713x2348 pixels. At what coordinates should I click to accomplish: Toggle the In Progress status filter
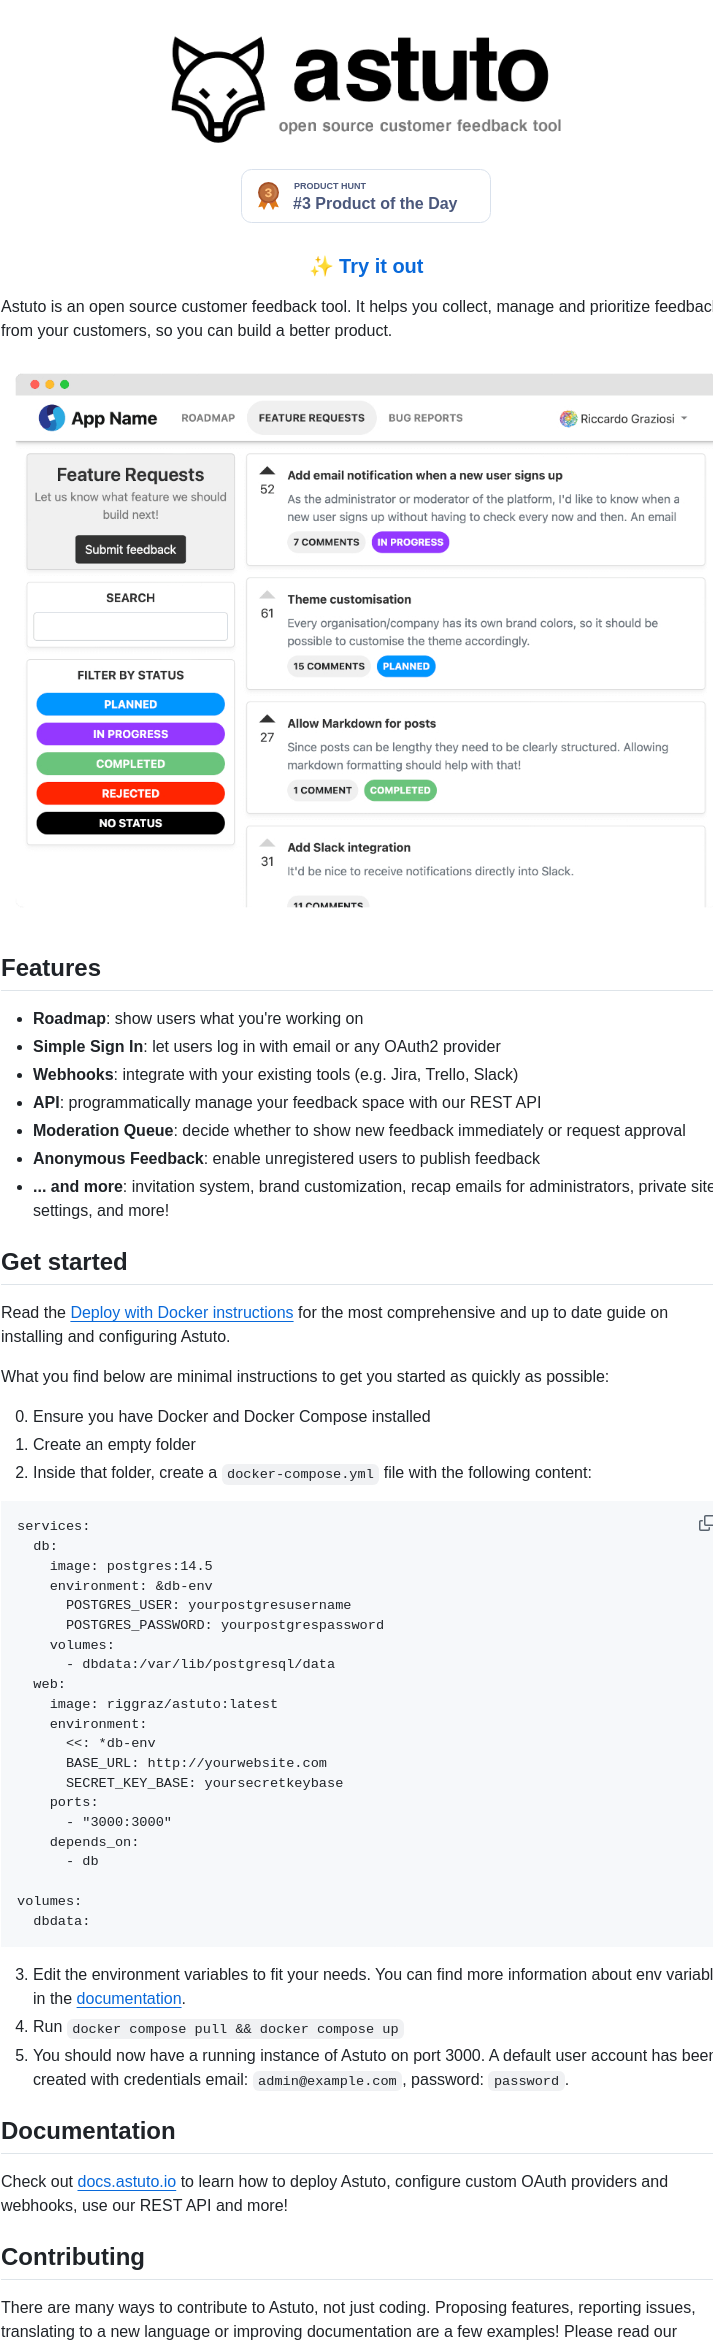(x=130, y=734)
